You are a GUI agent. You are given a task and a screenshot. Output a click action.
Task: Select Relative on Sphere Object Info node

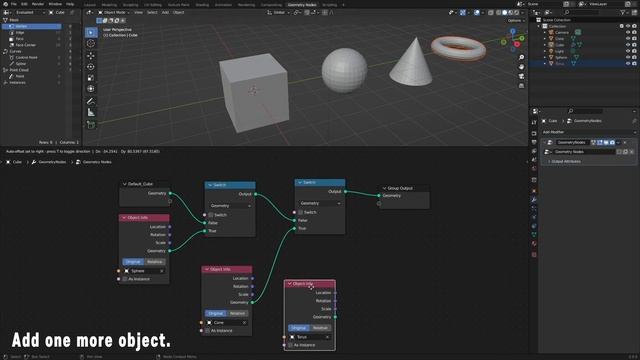(155, 262)
